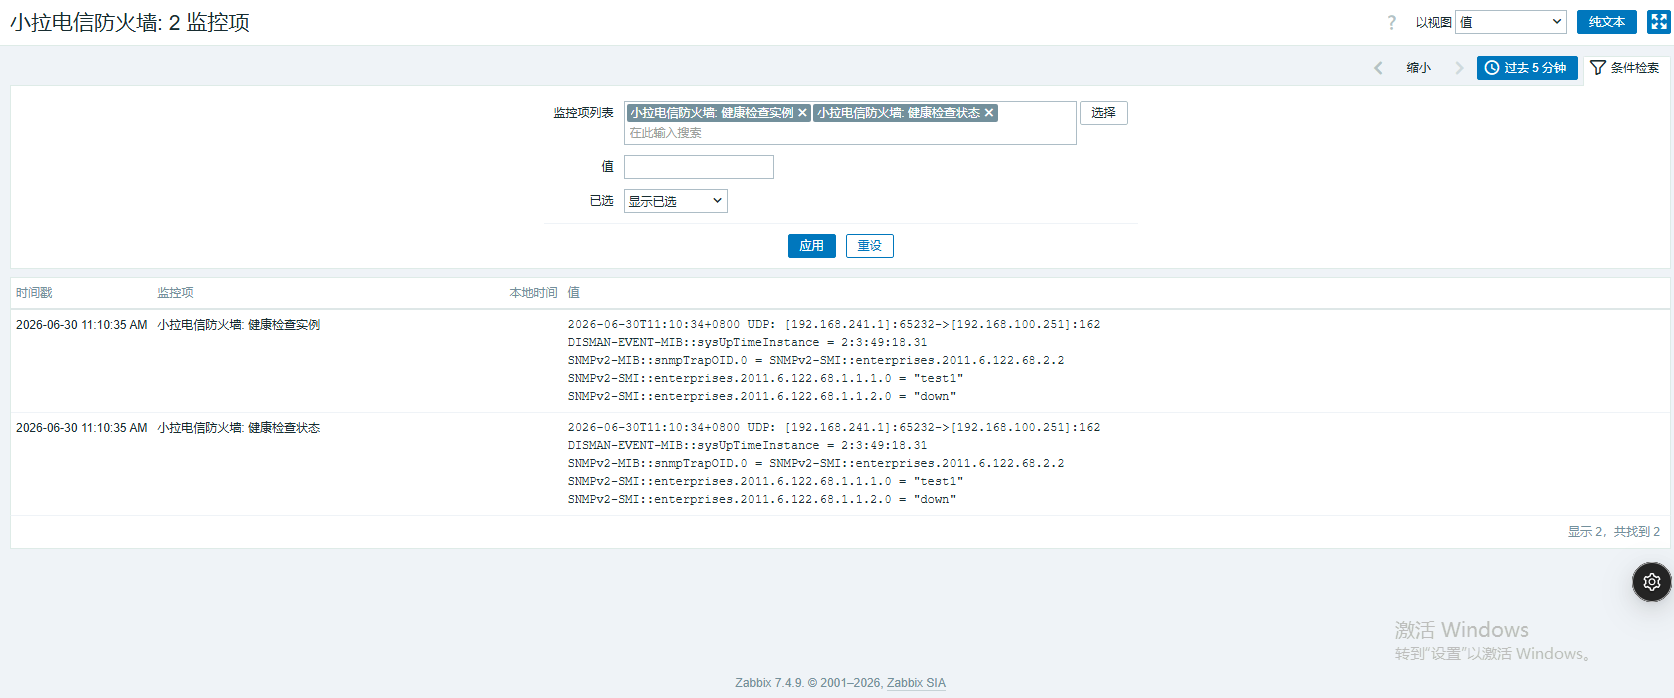Click the Zabbix 7.4.9 version text in footer
This screenshot has height=698, width=1674.
(x=769, y=683)
